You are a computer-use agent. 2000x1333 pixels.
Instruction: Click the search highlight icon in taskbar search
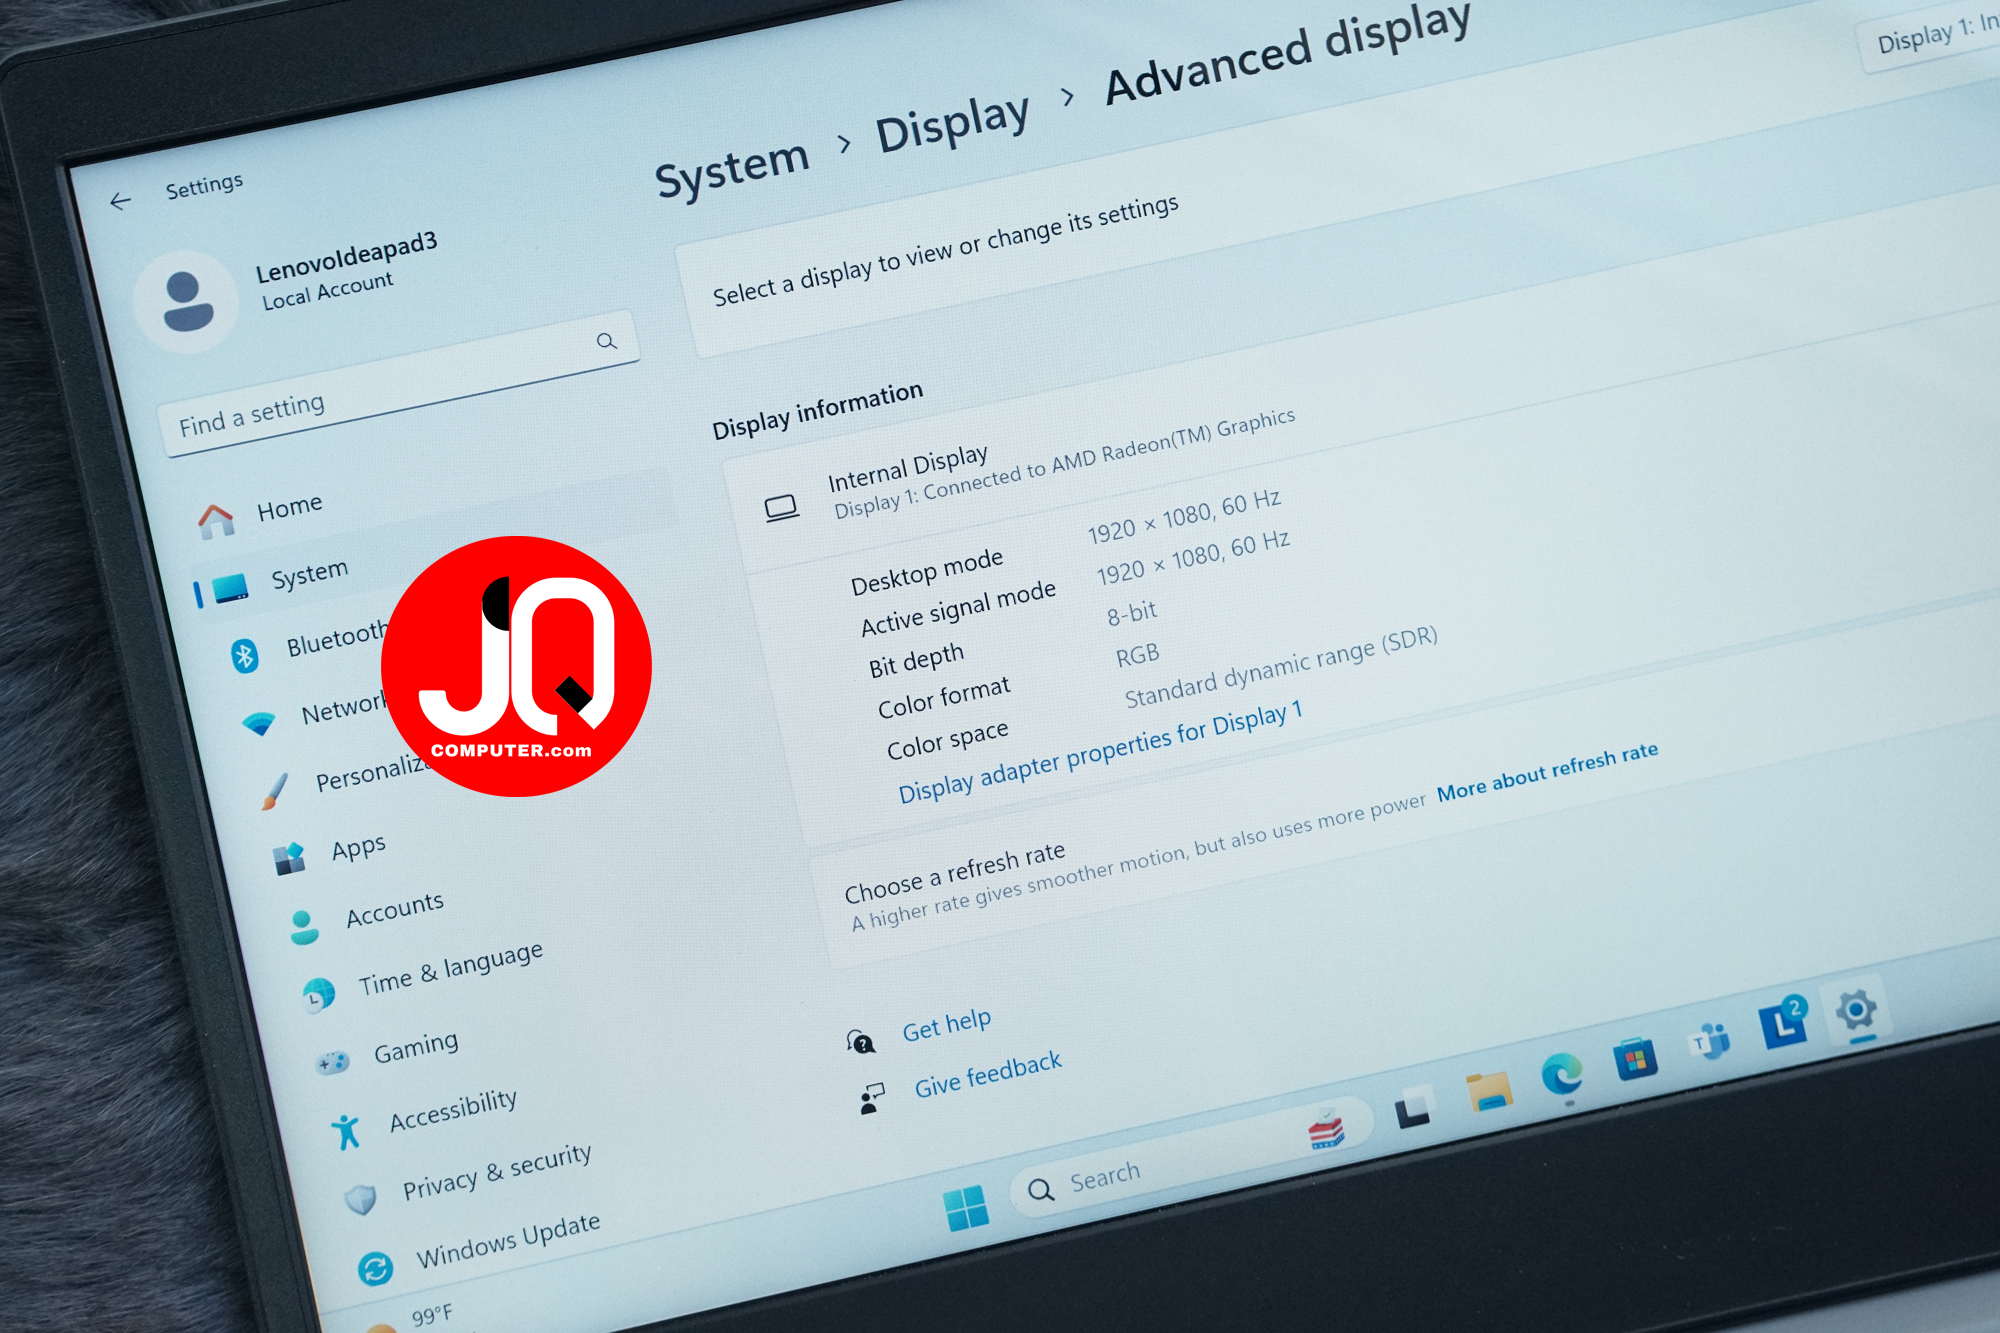pyautogui.click(x=1327, y=1129)
